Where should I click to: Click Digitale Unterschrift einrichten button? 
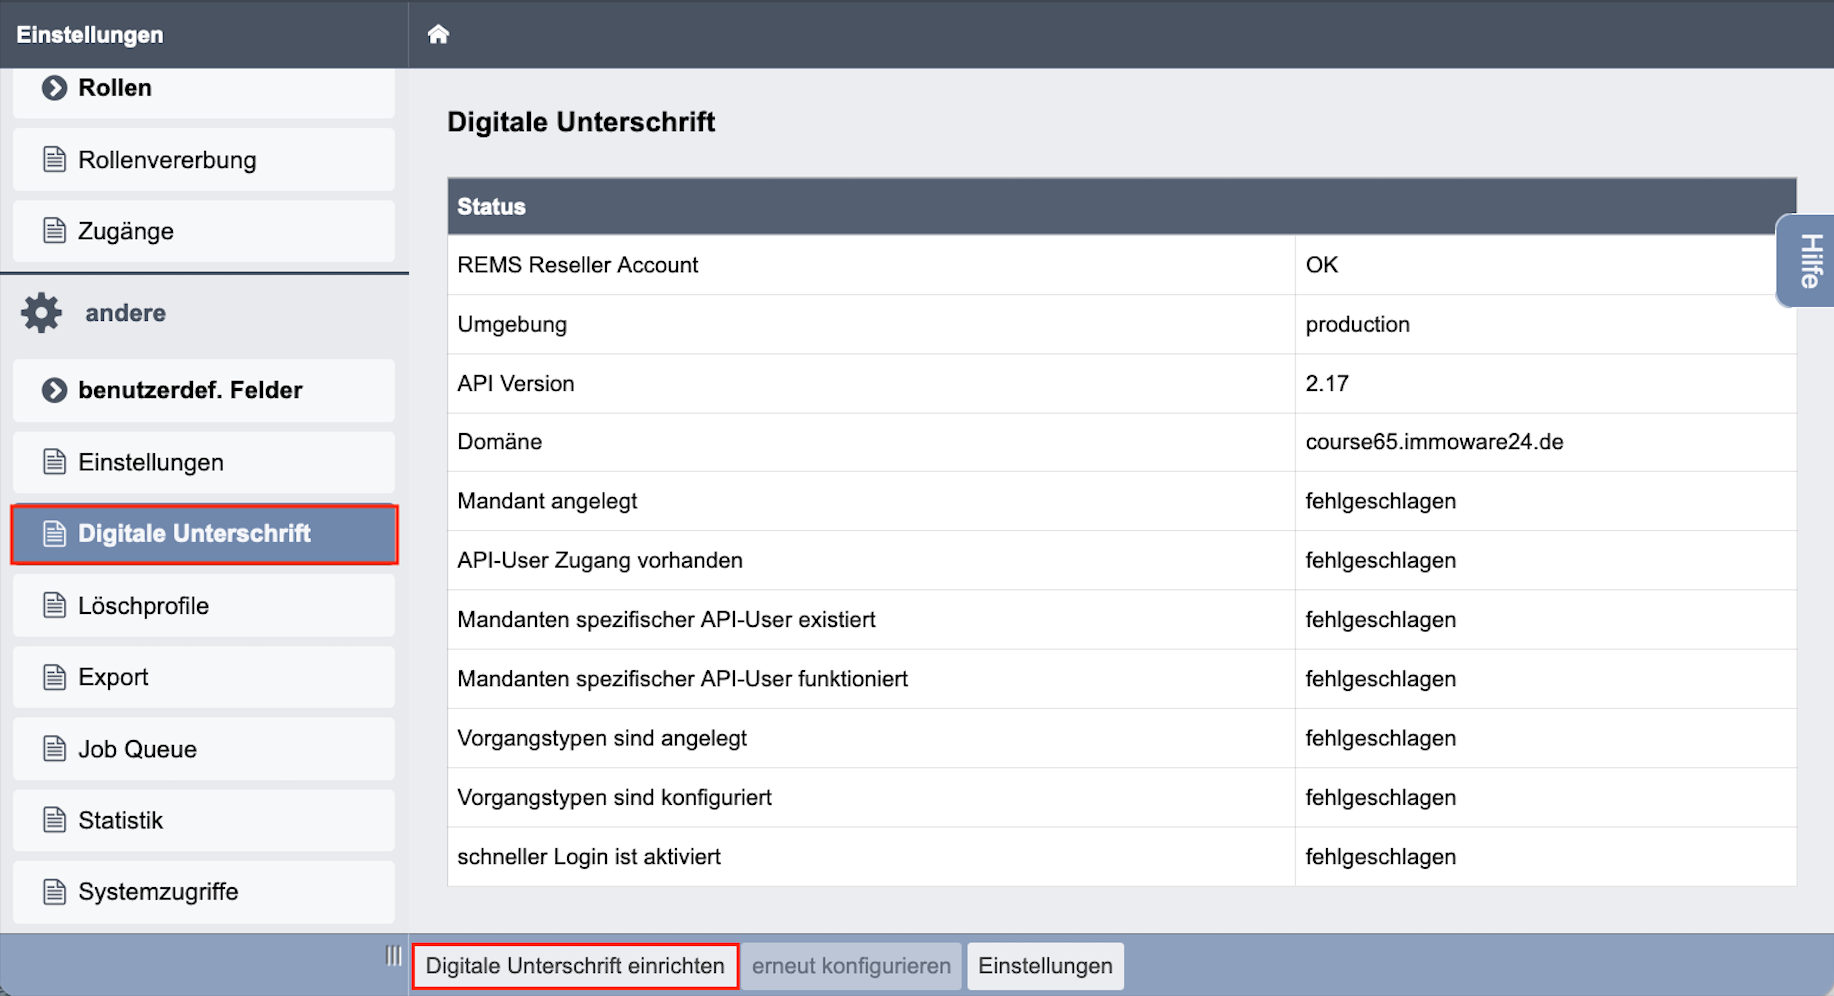(x=575, y=966)
